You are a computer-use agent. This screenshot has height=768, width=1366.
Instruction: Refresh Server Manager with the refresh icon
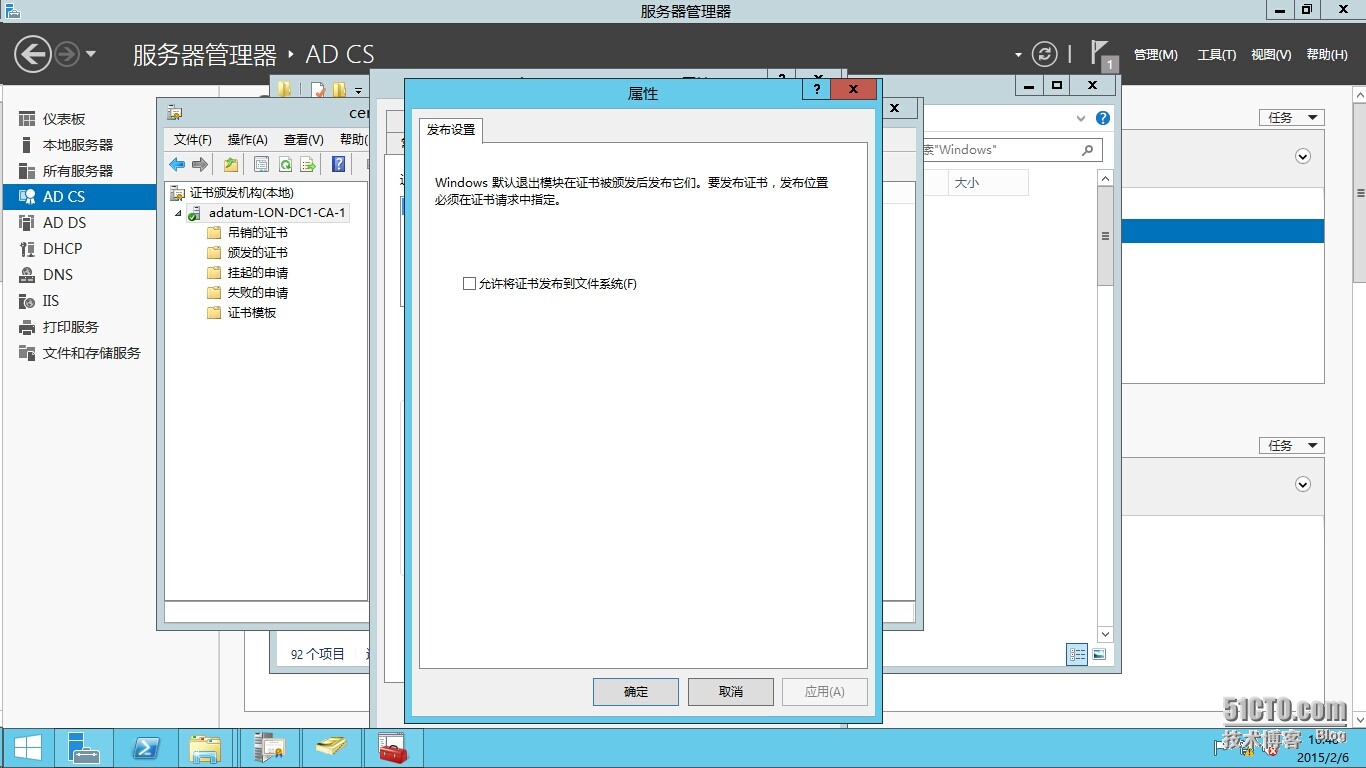pyautogui.click(x=1044, y=54)
